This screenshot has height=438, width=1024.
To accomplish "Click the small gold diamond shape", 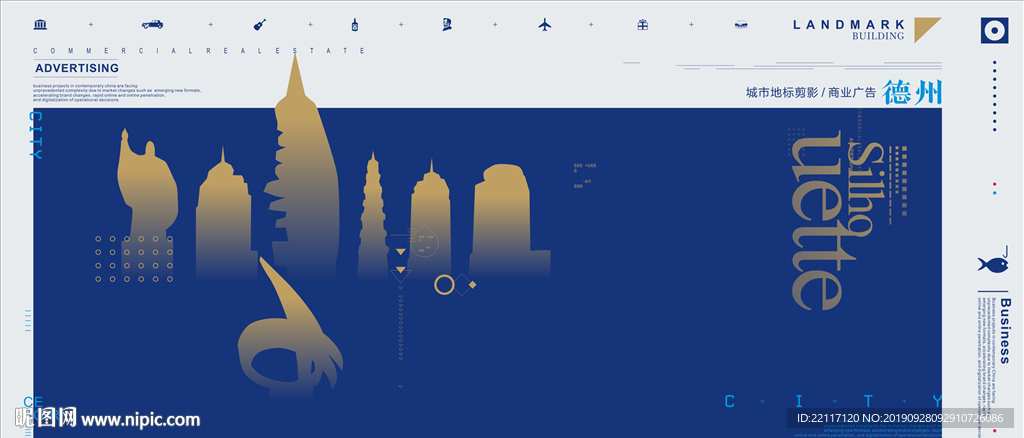I will click(472, 285).
